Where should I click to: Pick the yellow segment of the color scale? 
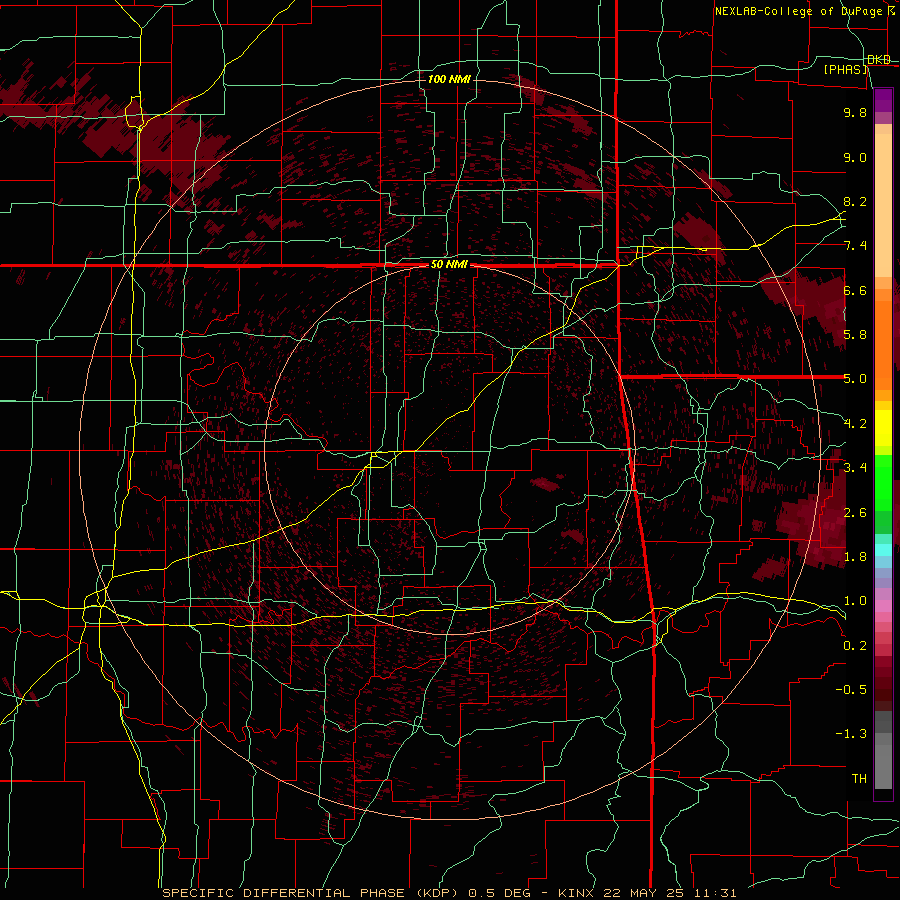883,428
